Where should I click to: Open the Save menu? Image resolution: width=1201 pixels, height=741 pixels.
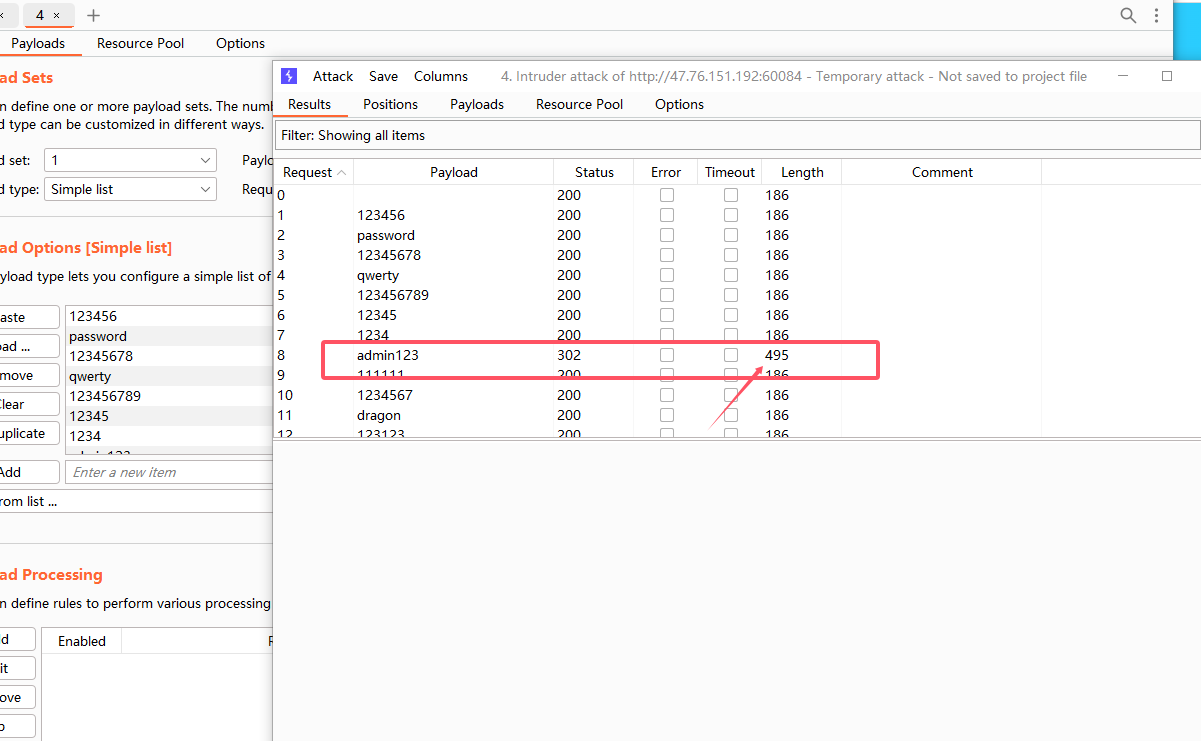tap(383, 76)
